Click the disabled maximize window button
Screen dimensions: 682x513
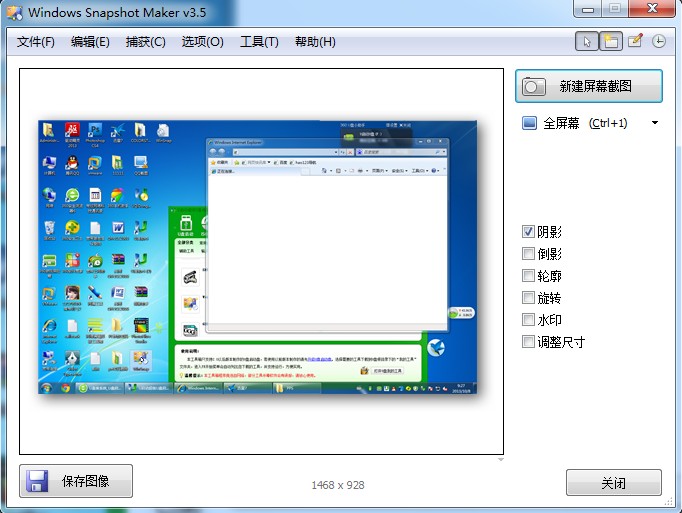tap(615, 9)
